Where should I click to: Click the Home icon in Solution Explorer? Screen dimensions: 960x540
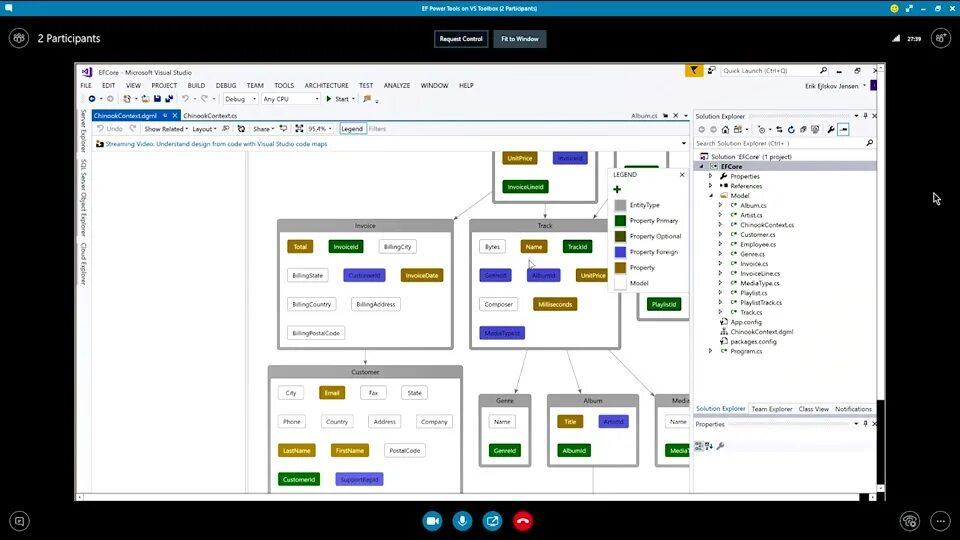726,129
